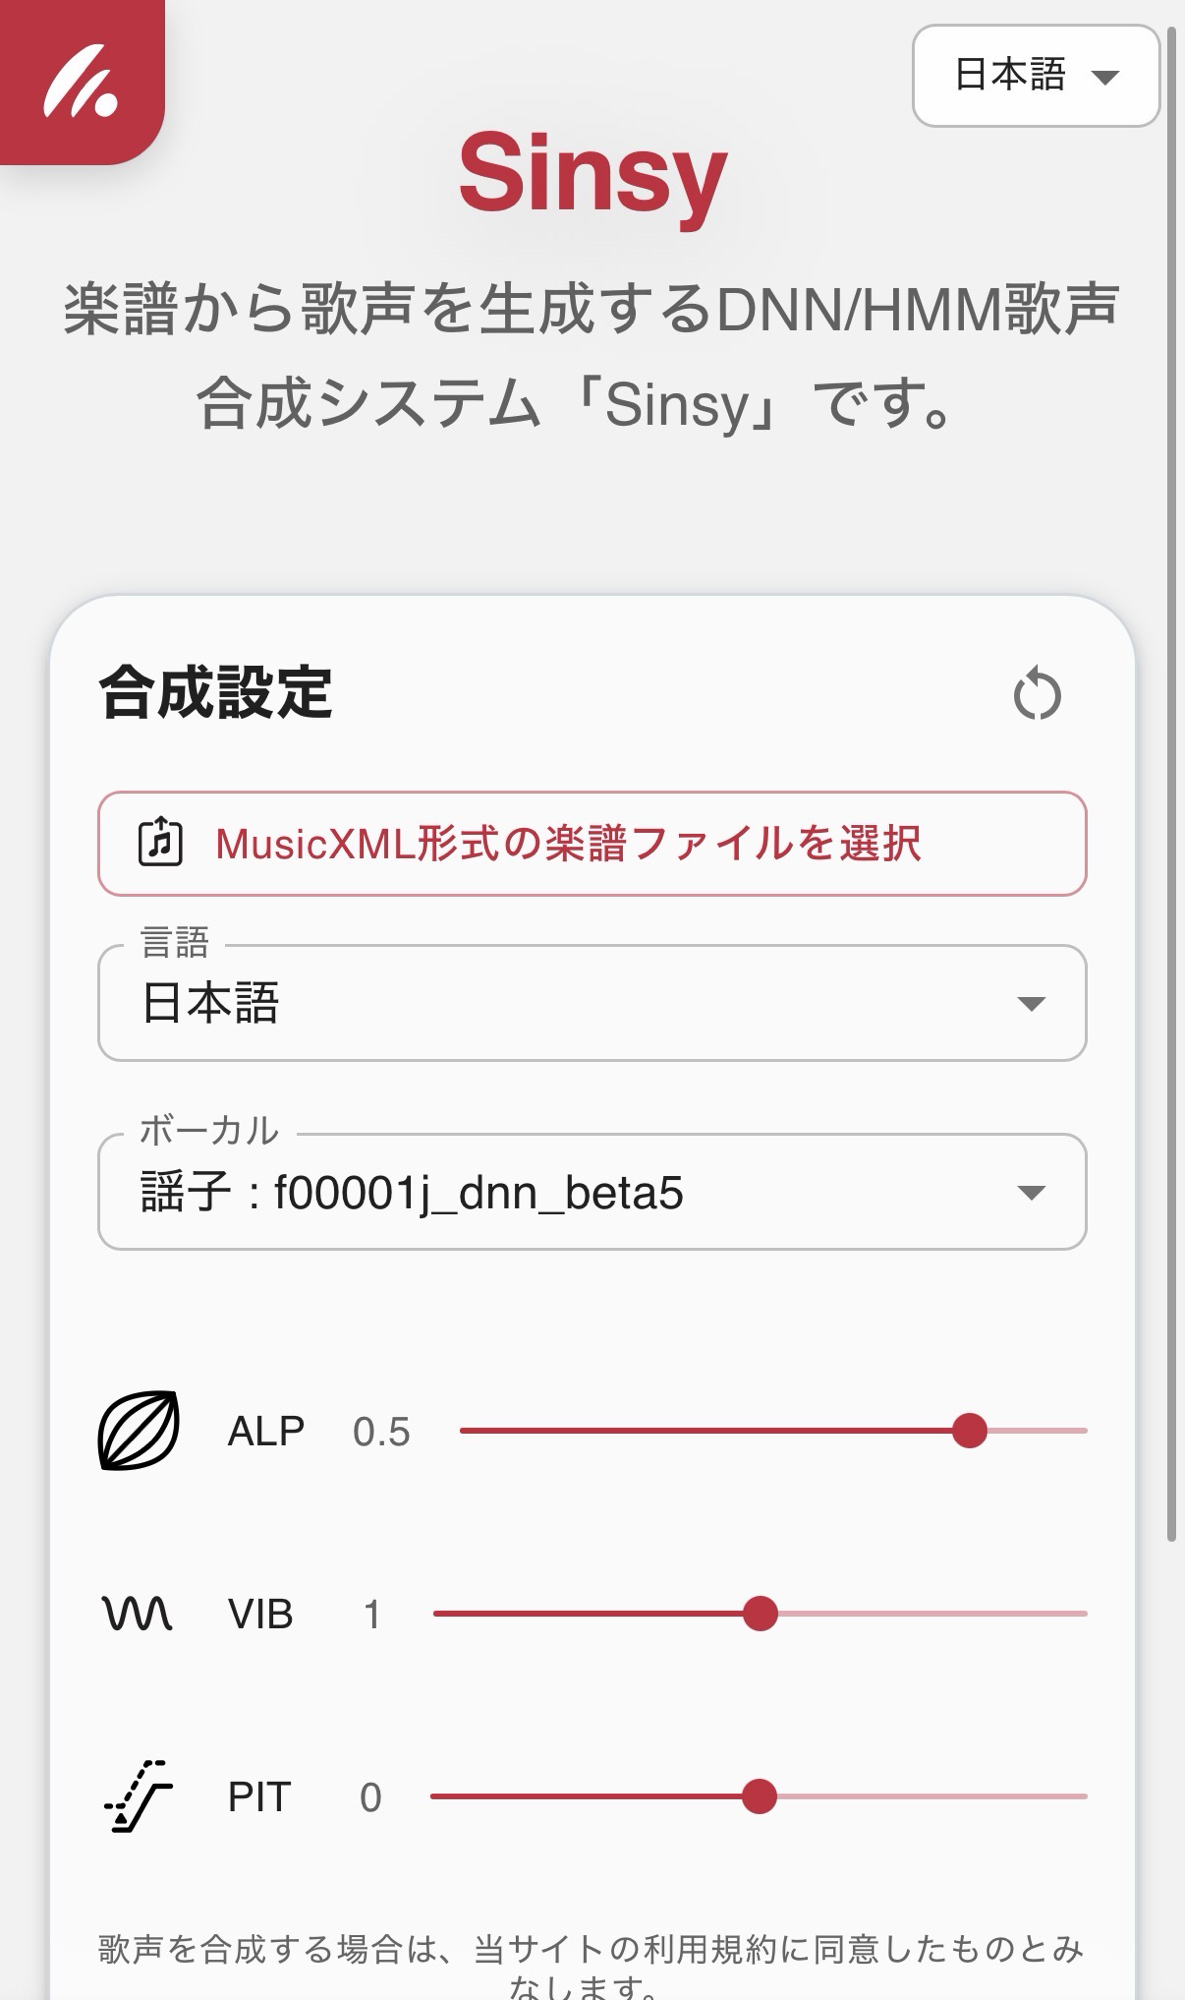This screenshot has width=1185, height=2000.
Task: Expand the 言語 dropdown
Action: point(590,1003)
